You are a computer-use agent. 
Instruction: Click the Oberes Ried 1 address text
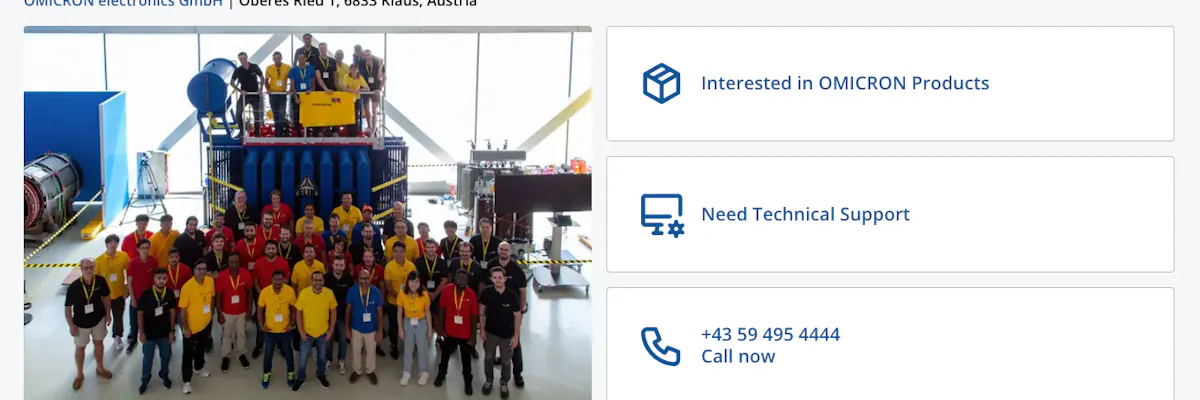(357, 3)
